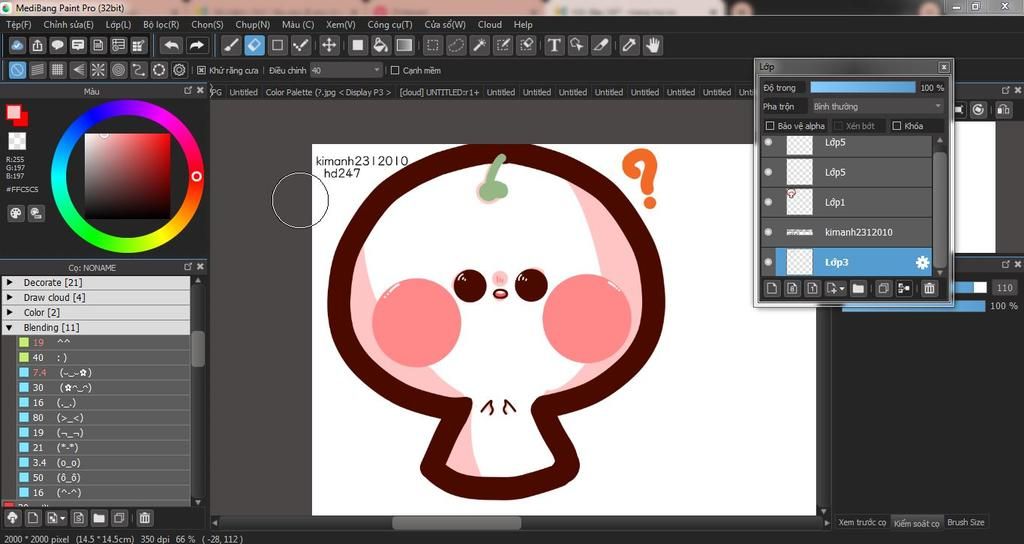Switch to Color Palette document tab

coord(328,92)
